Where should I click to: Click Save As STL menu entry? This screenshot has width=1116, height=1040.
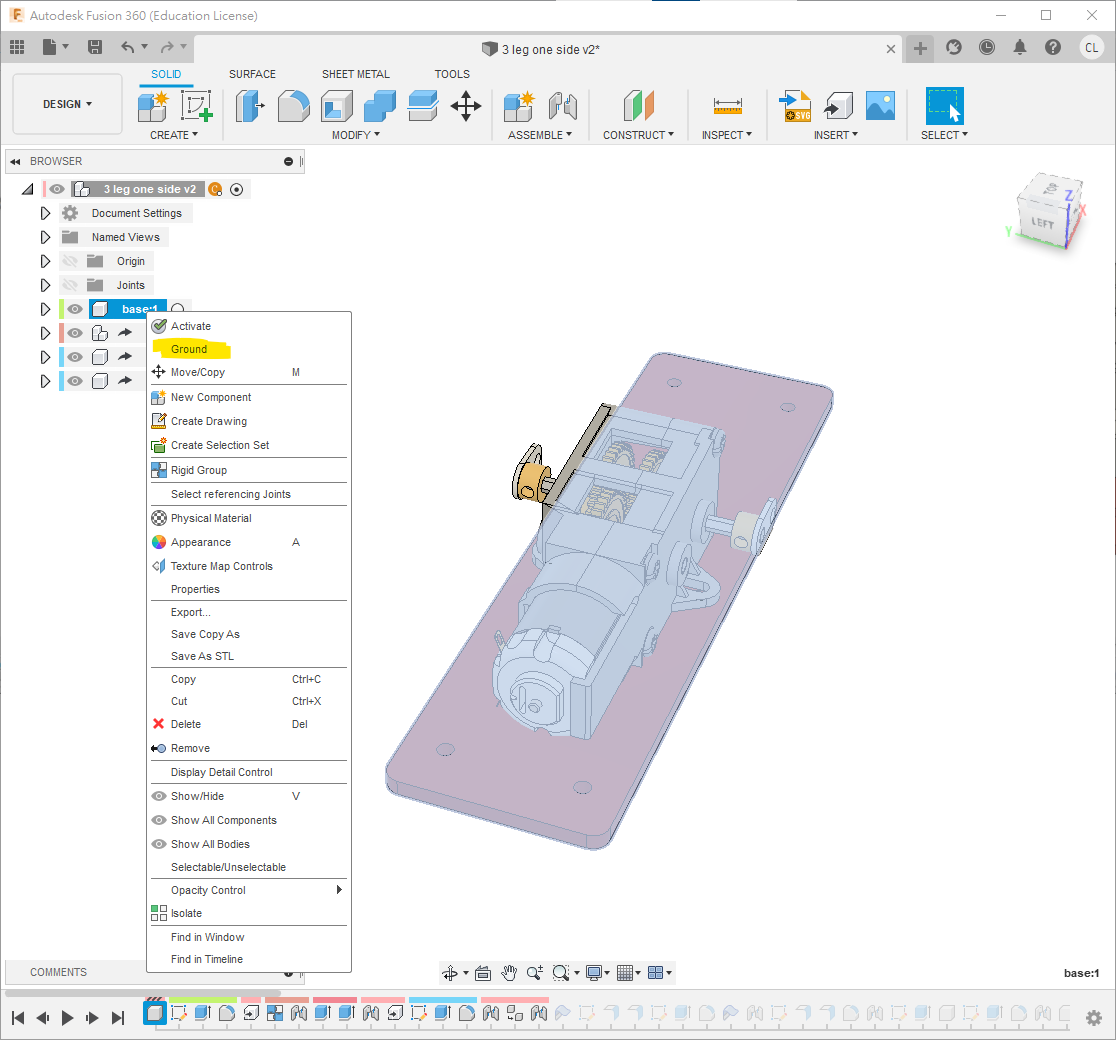pyautogui.click(x=202, y=656)
